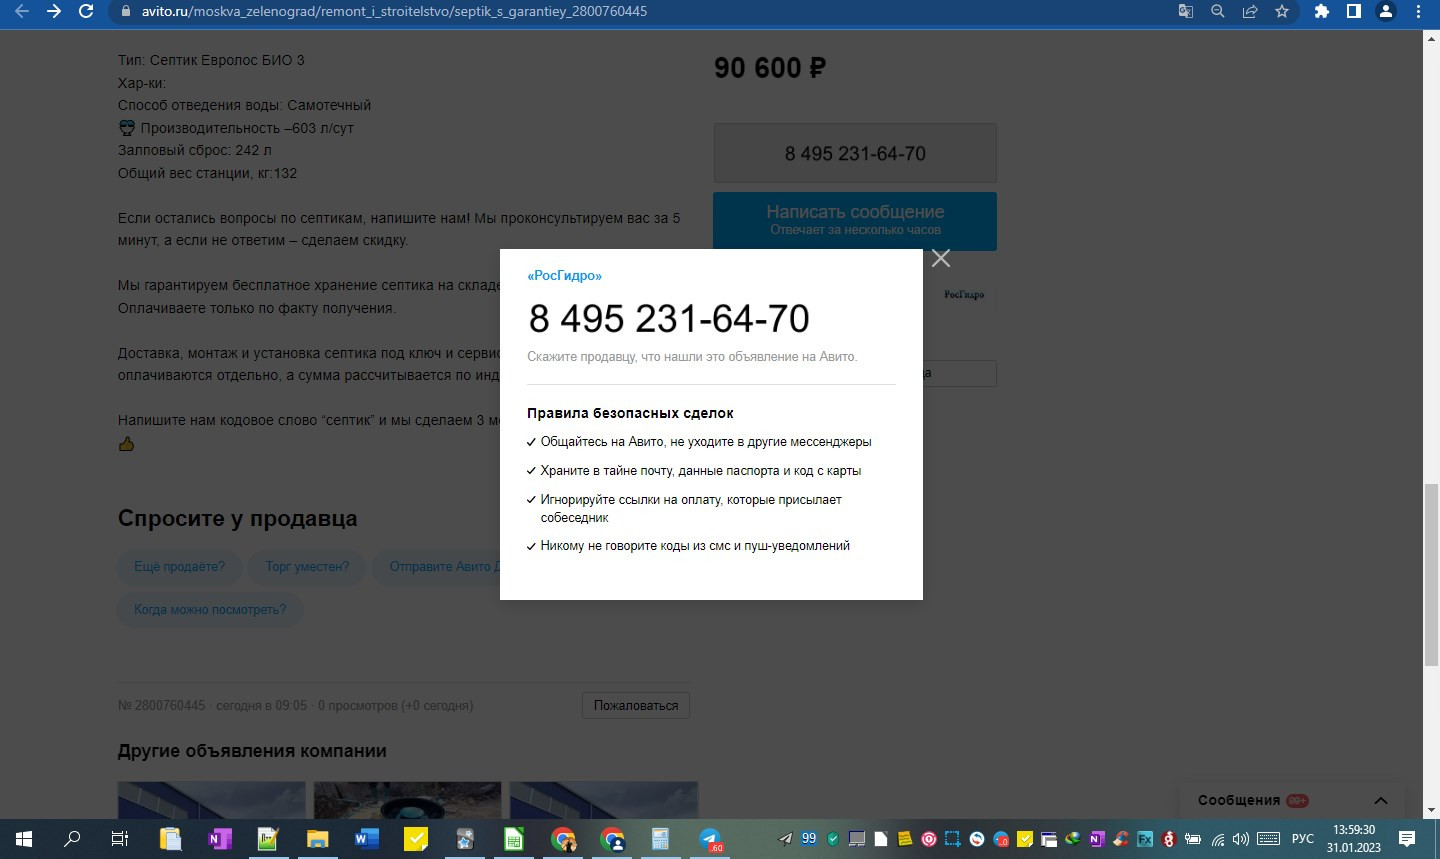Open Windows Start menu
The height and width of the screenshot is (859, 1440).
[24, 839]
